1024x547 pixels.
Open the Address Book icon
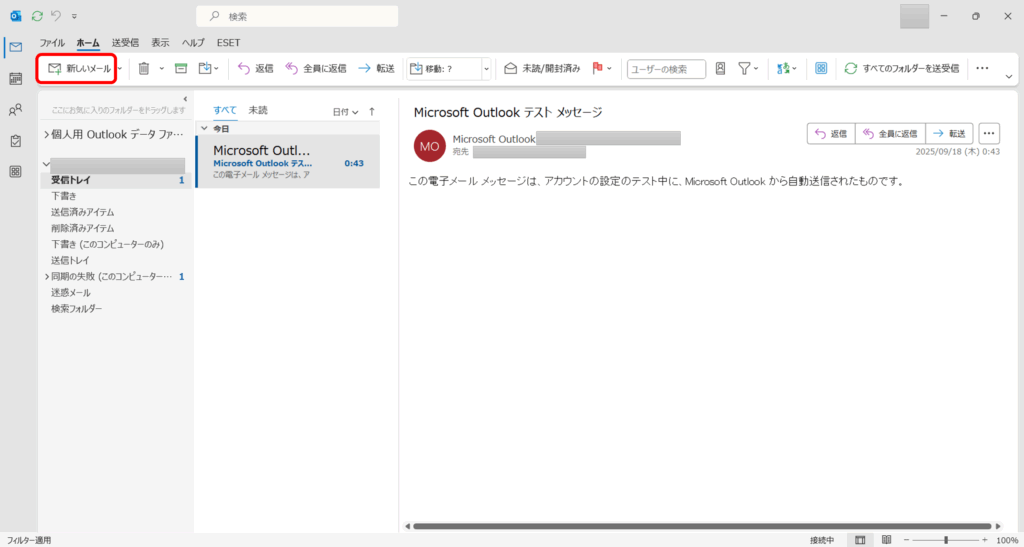(720, 68)
